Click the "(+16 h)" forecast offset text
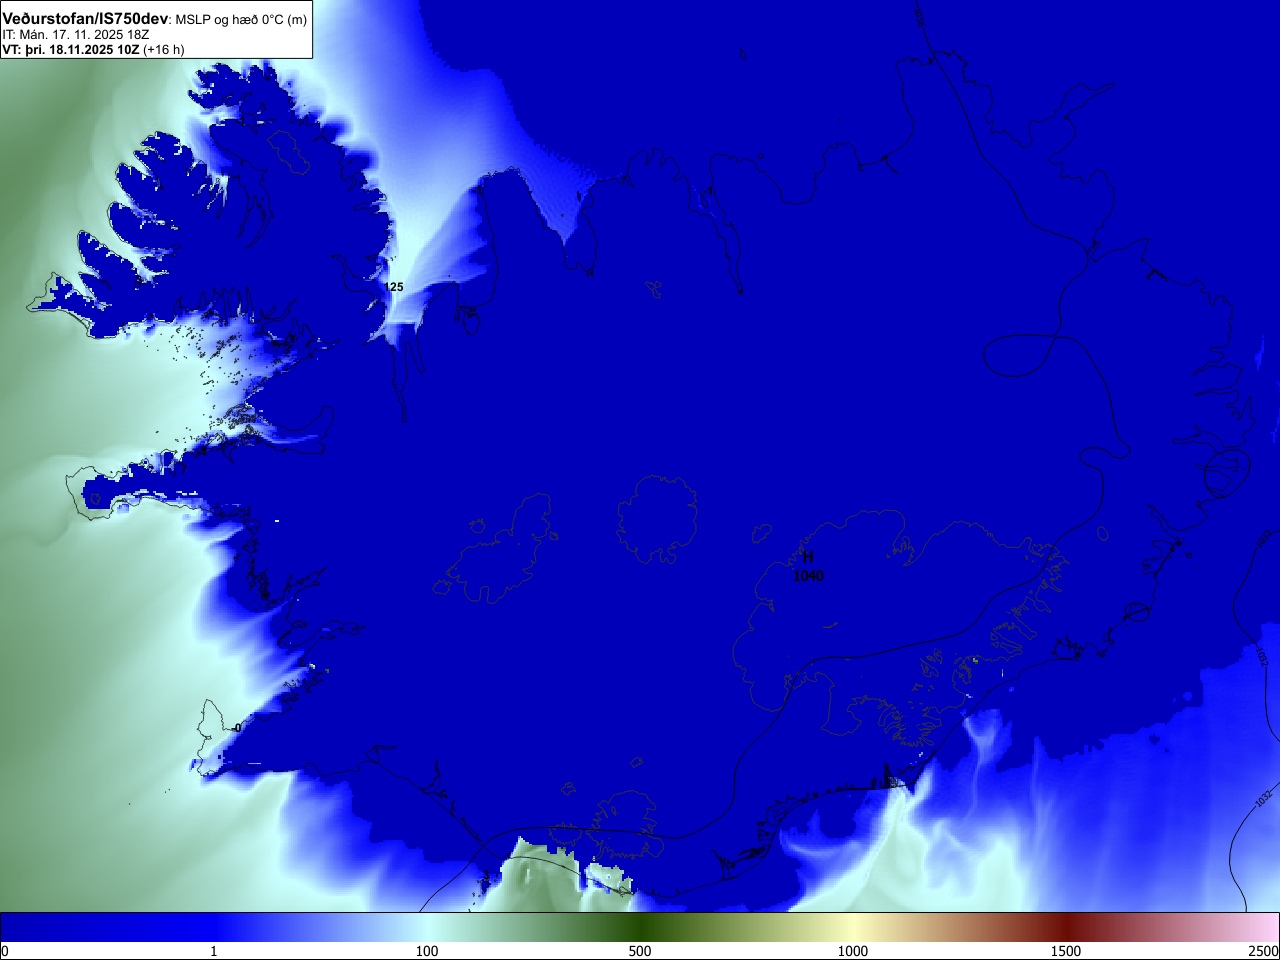The height and width of the screenshot is (960, 1280). [164, 49]
